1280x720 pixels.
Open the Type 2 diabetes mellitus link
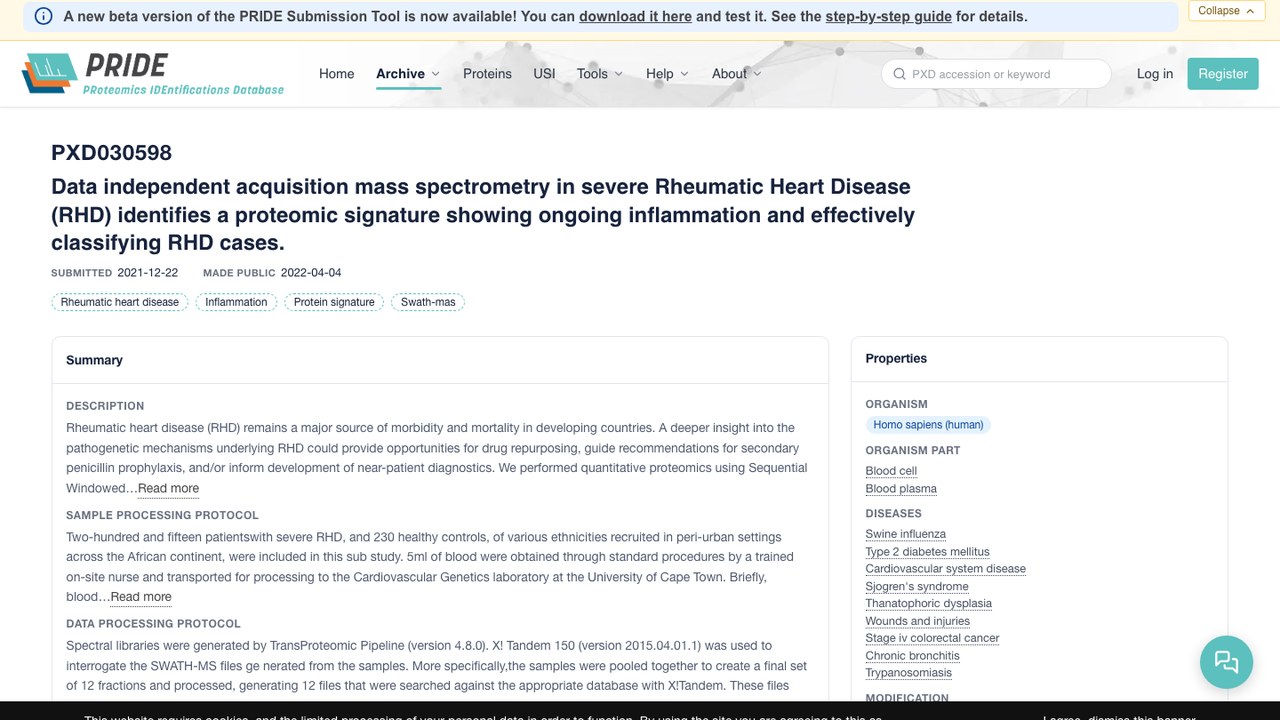pos(928,552)
